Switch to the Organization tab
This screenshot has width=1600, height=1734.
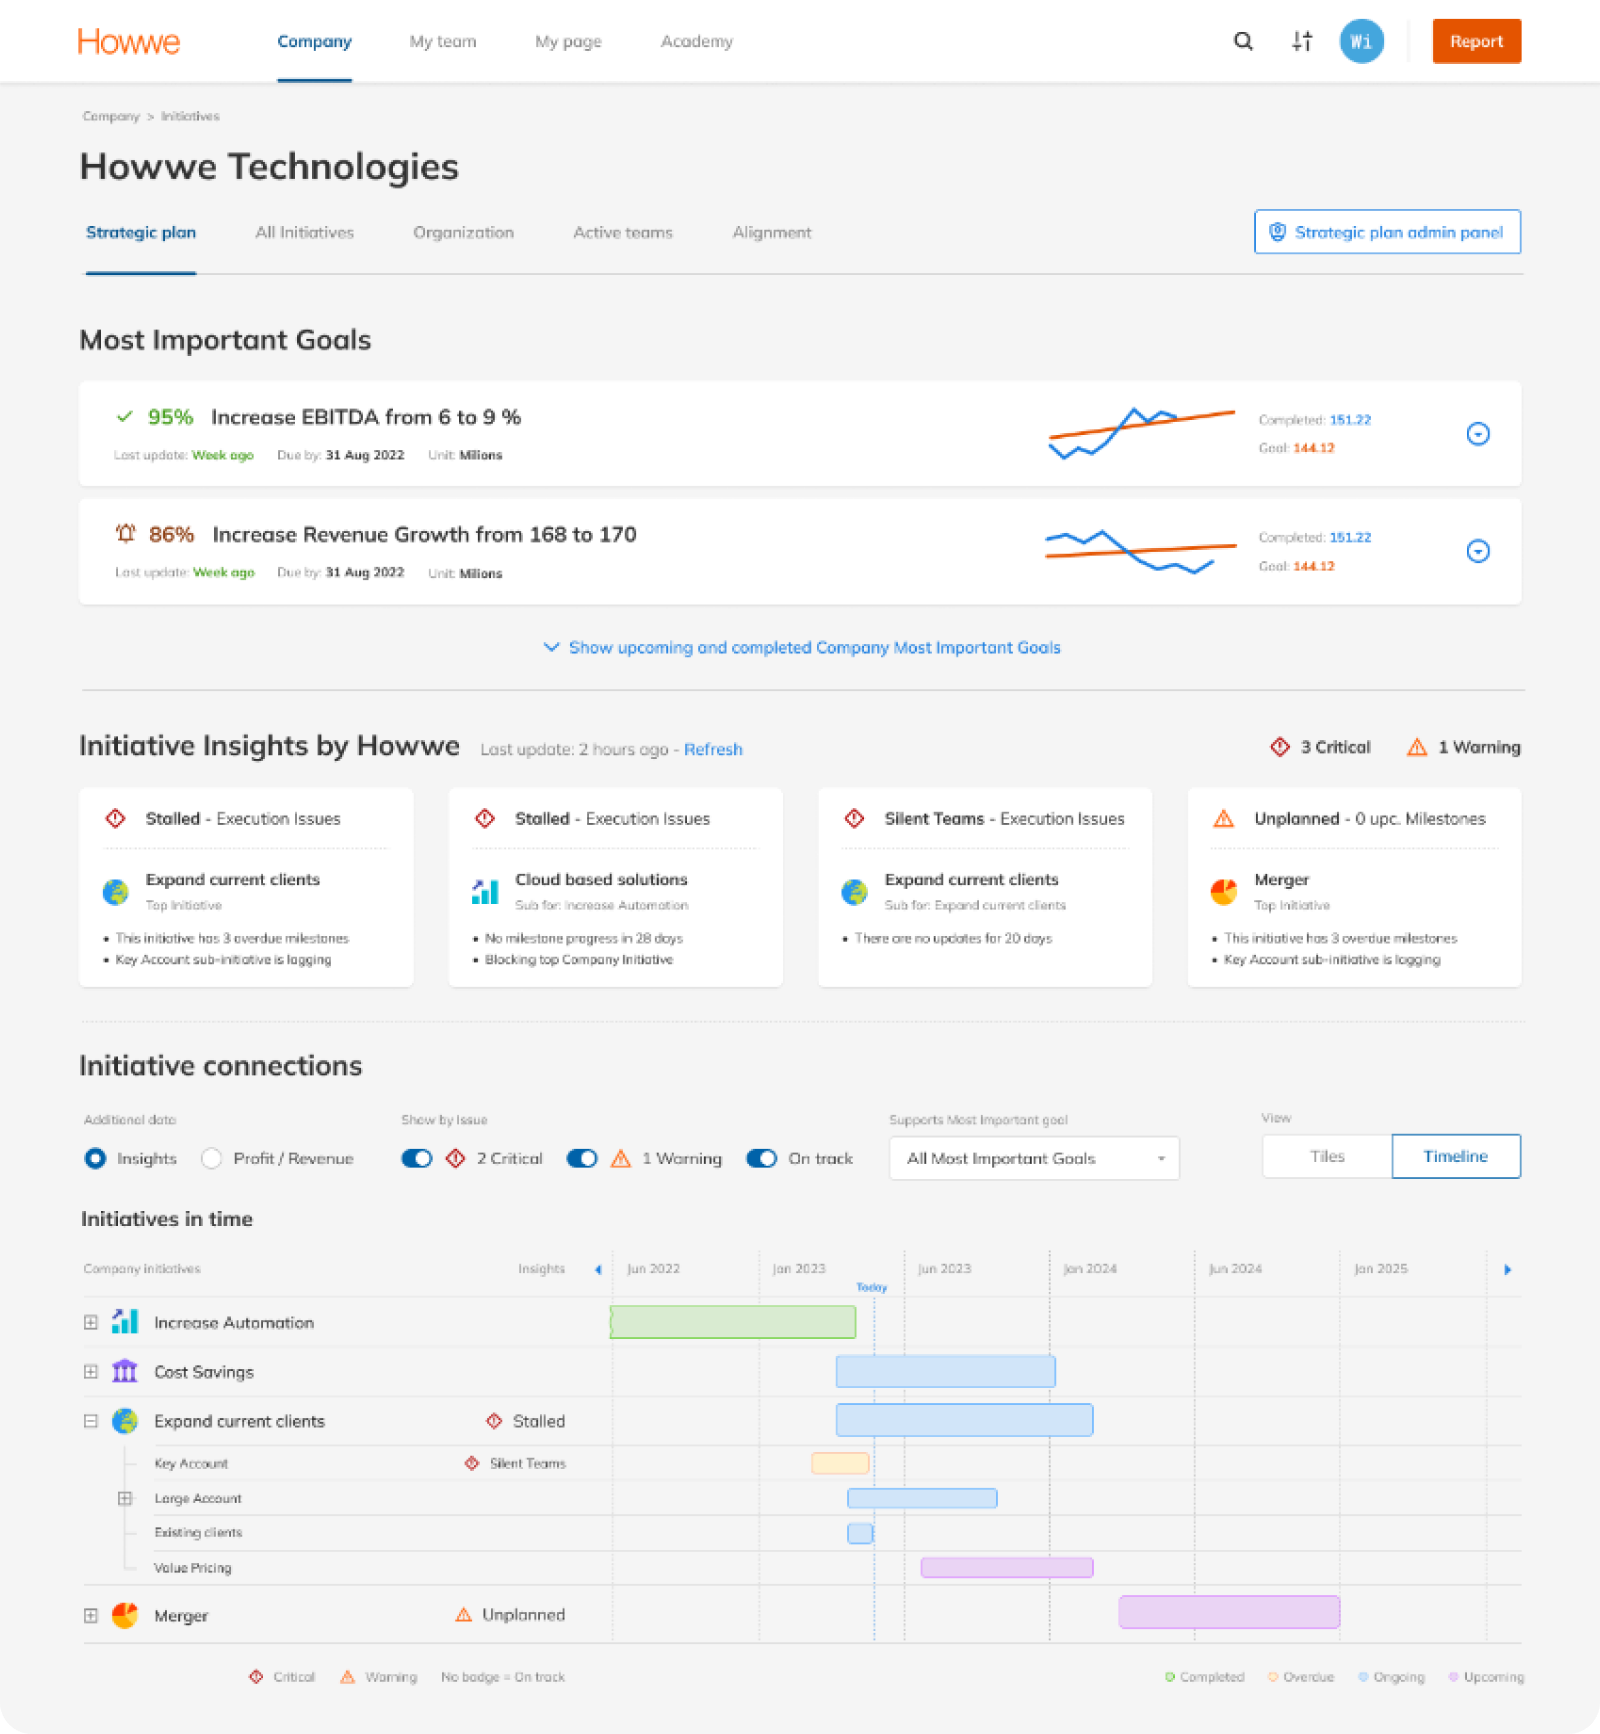click(x=463, y=232)
